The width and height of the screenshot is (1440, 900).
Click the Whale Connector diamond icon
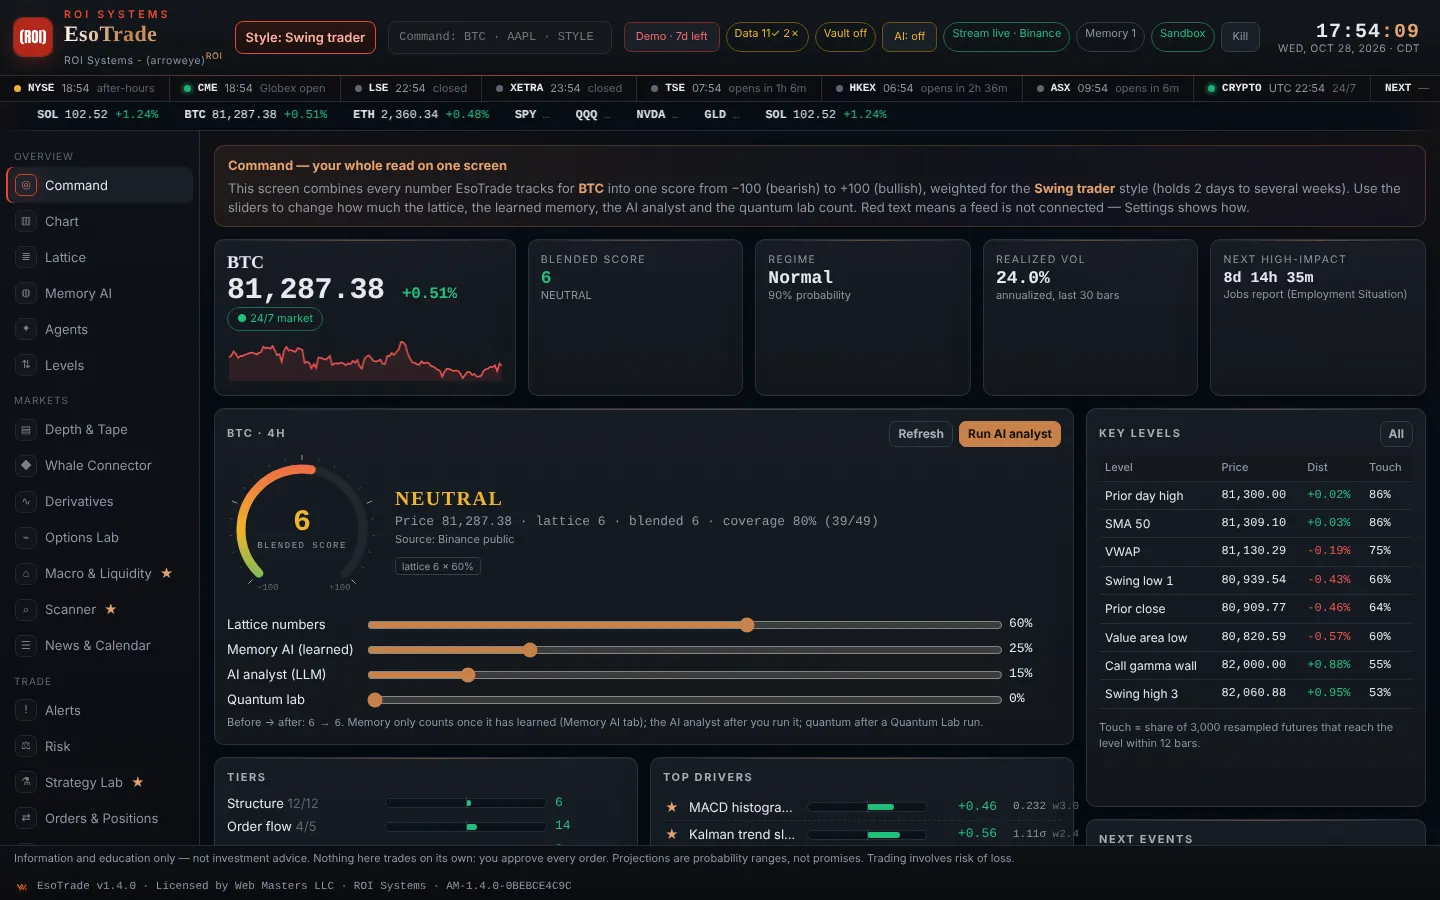coord(26,465)
